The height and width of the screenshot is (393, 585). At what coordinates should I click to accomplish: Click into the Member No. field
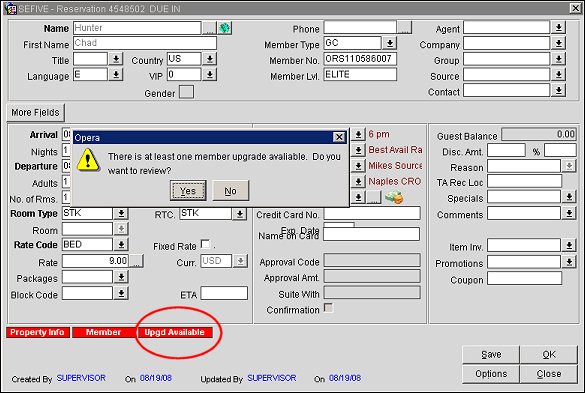(360, 59)
